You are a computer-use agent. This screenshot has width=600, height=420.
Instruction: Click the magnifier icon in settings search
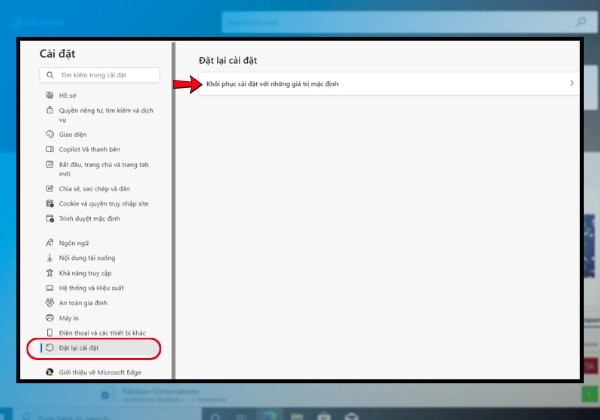[50, 75]
